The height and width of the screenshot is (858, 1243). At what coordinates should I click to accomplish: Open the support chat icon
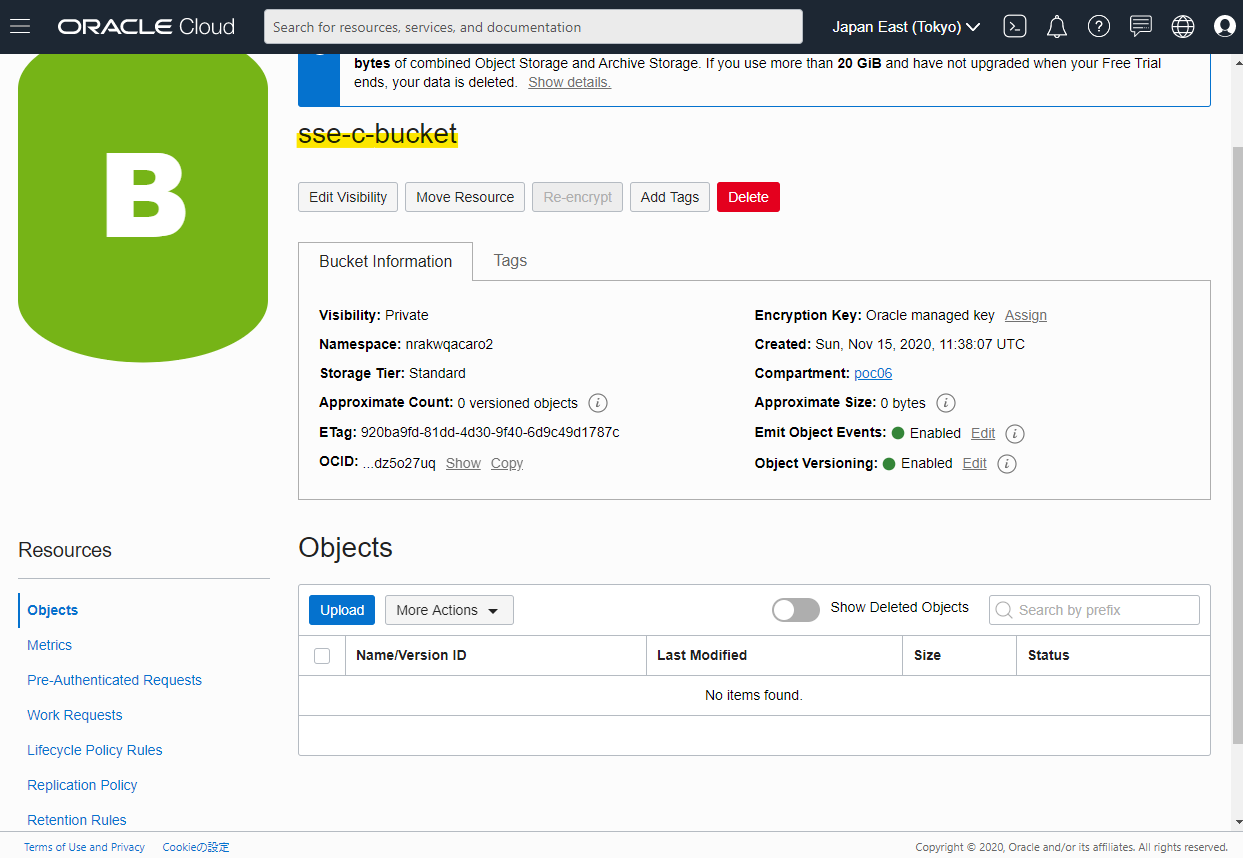1141,27
